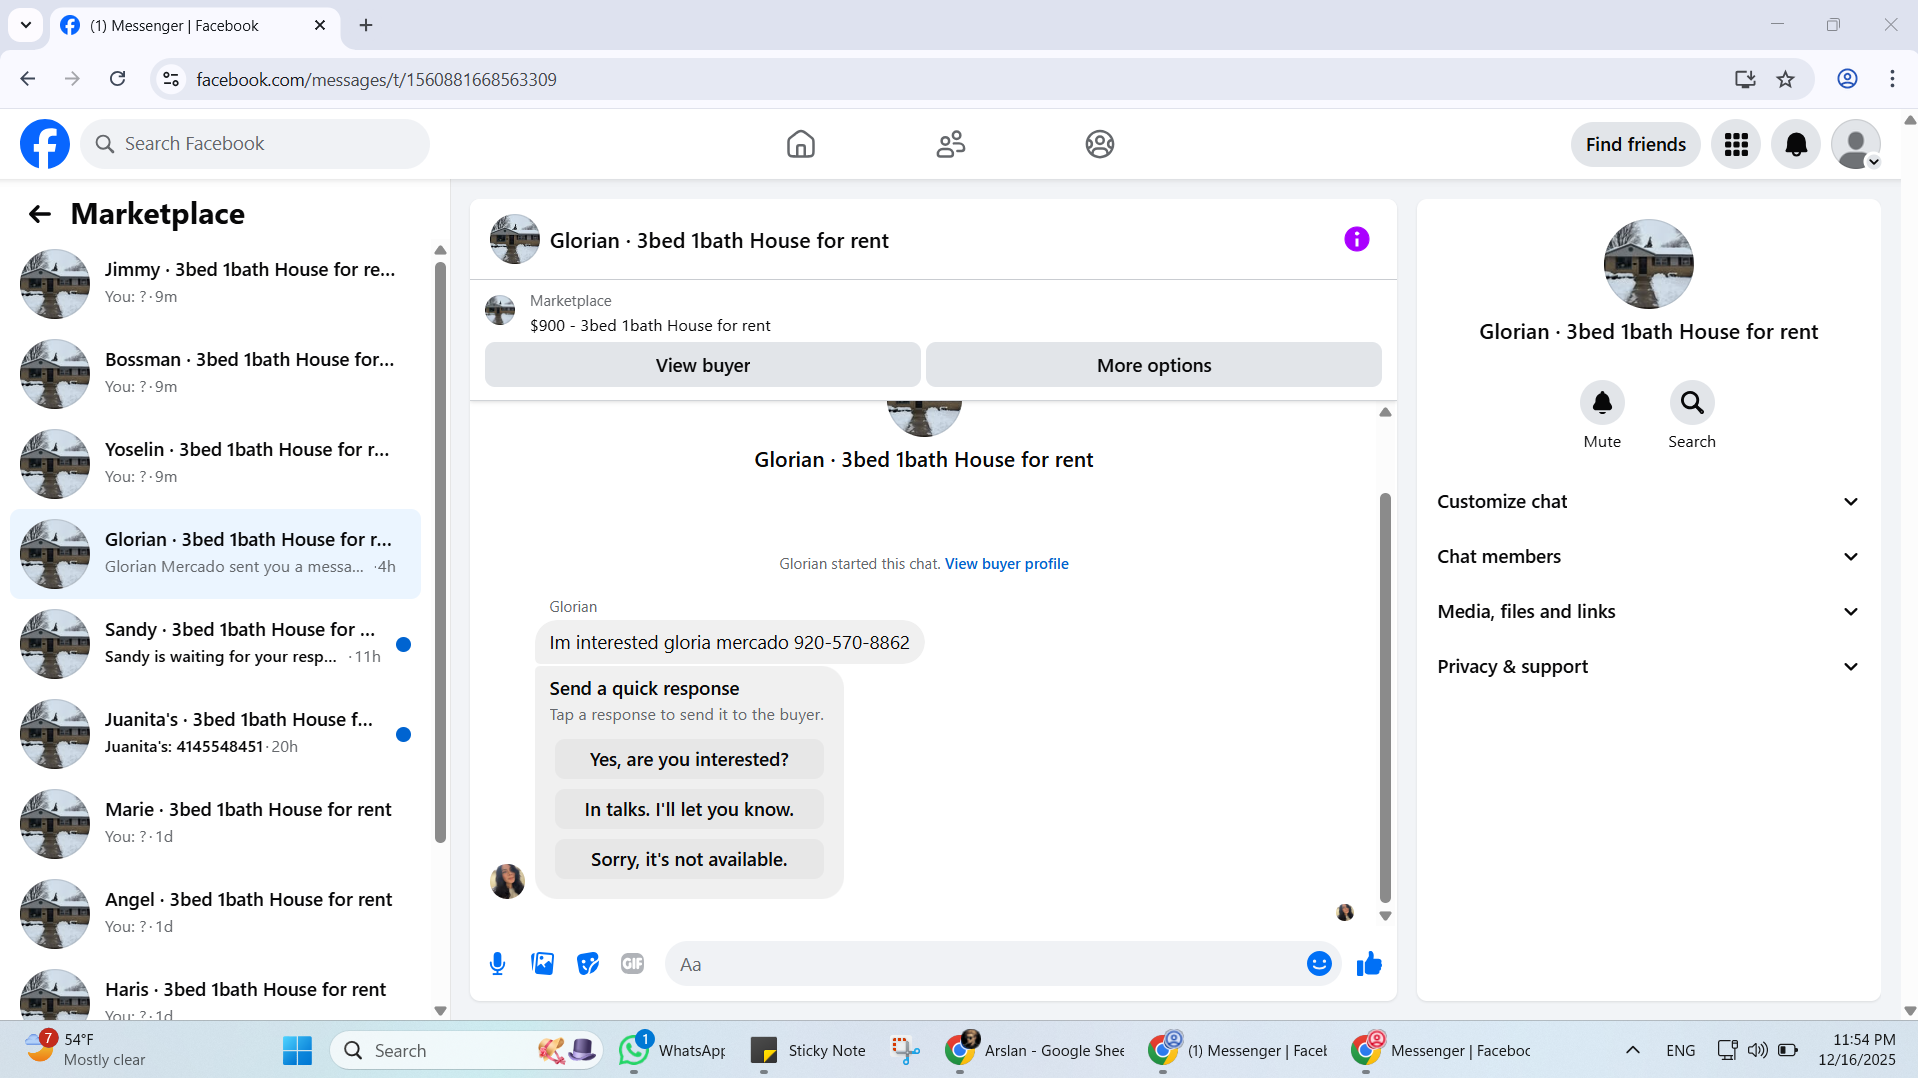Click the chat messages scrollbar
The image size is (1918, 1078).
pyautogui.click(x=1385, y=697)
